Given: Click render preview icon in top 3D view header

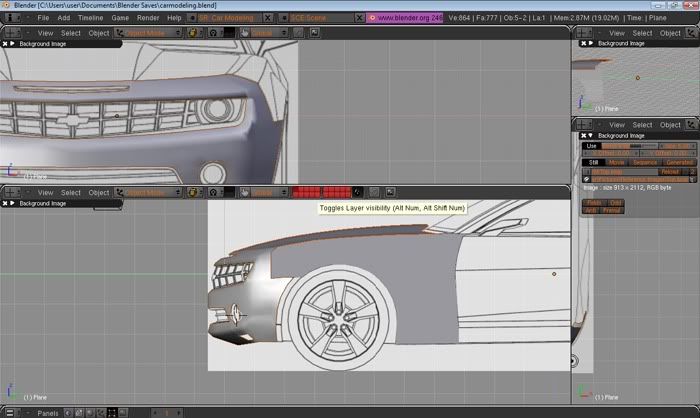Looking at the screenshot, I should pos(315,33).
